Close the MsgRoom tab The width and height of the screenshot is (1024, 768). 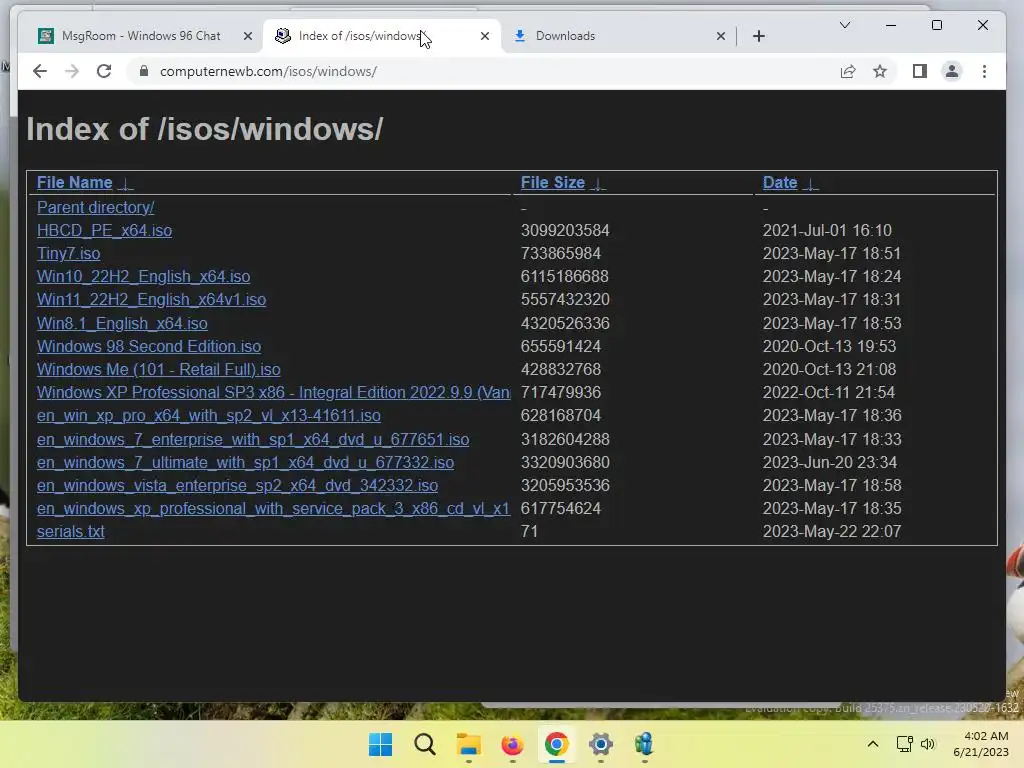(248, 36)
